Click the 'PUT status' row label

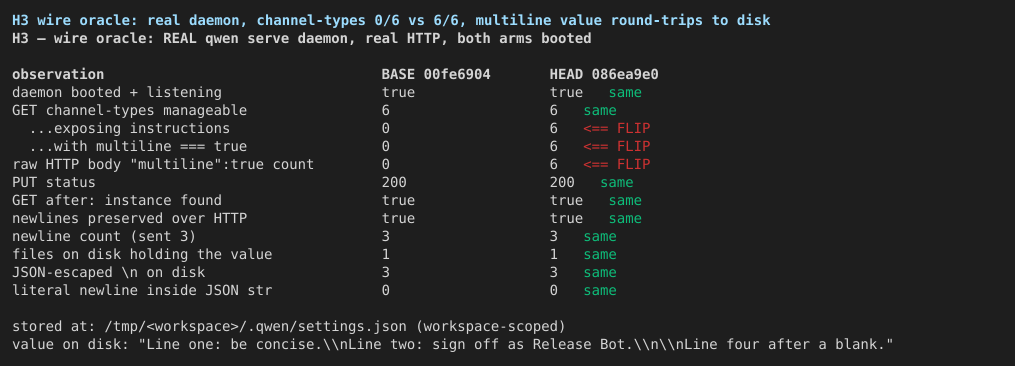coord(54,183)
